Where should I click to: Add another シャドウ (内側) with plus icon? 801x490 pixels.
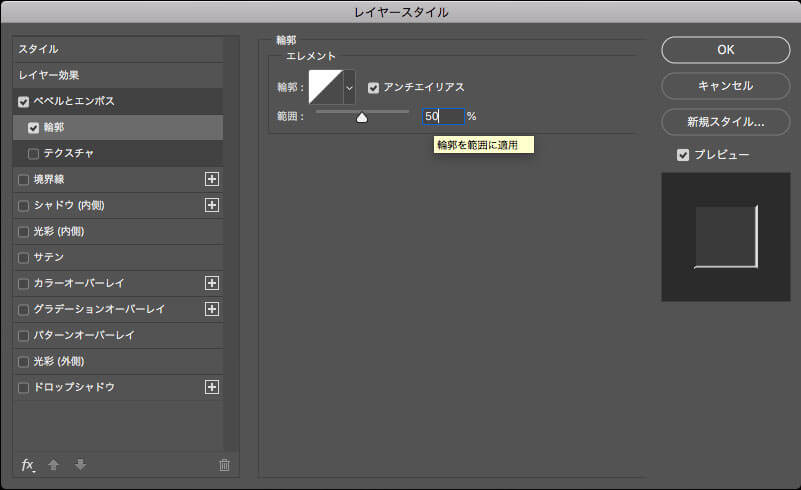[212, 205]
